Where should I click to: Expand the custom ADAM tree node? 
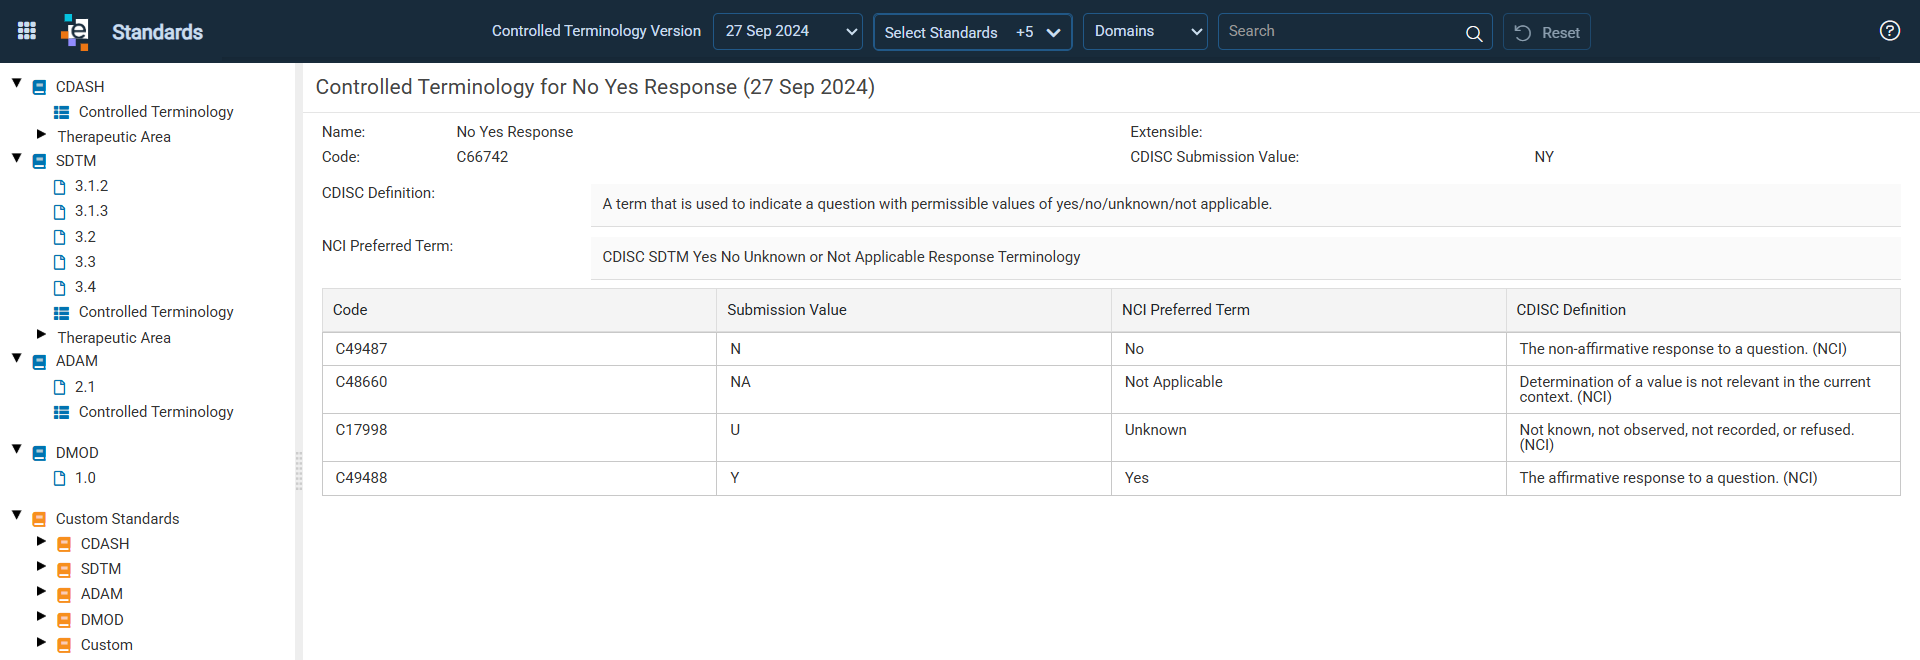coord(41,591)
